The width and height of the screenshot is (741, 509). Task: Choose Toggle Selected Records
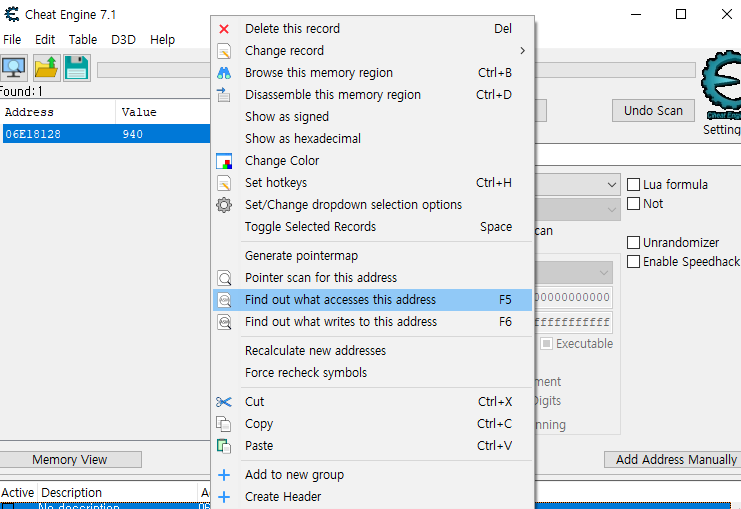click(372, 227)
